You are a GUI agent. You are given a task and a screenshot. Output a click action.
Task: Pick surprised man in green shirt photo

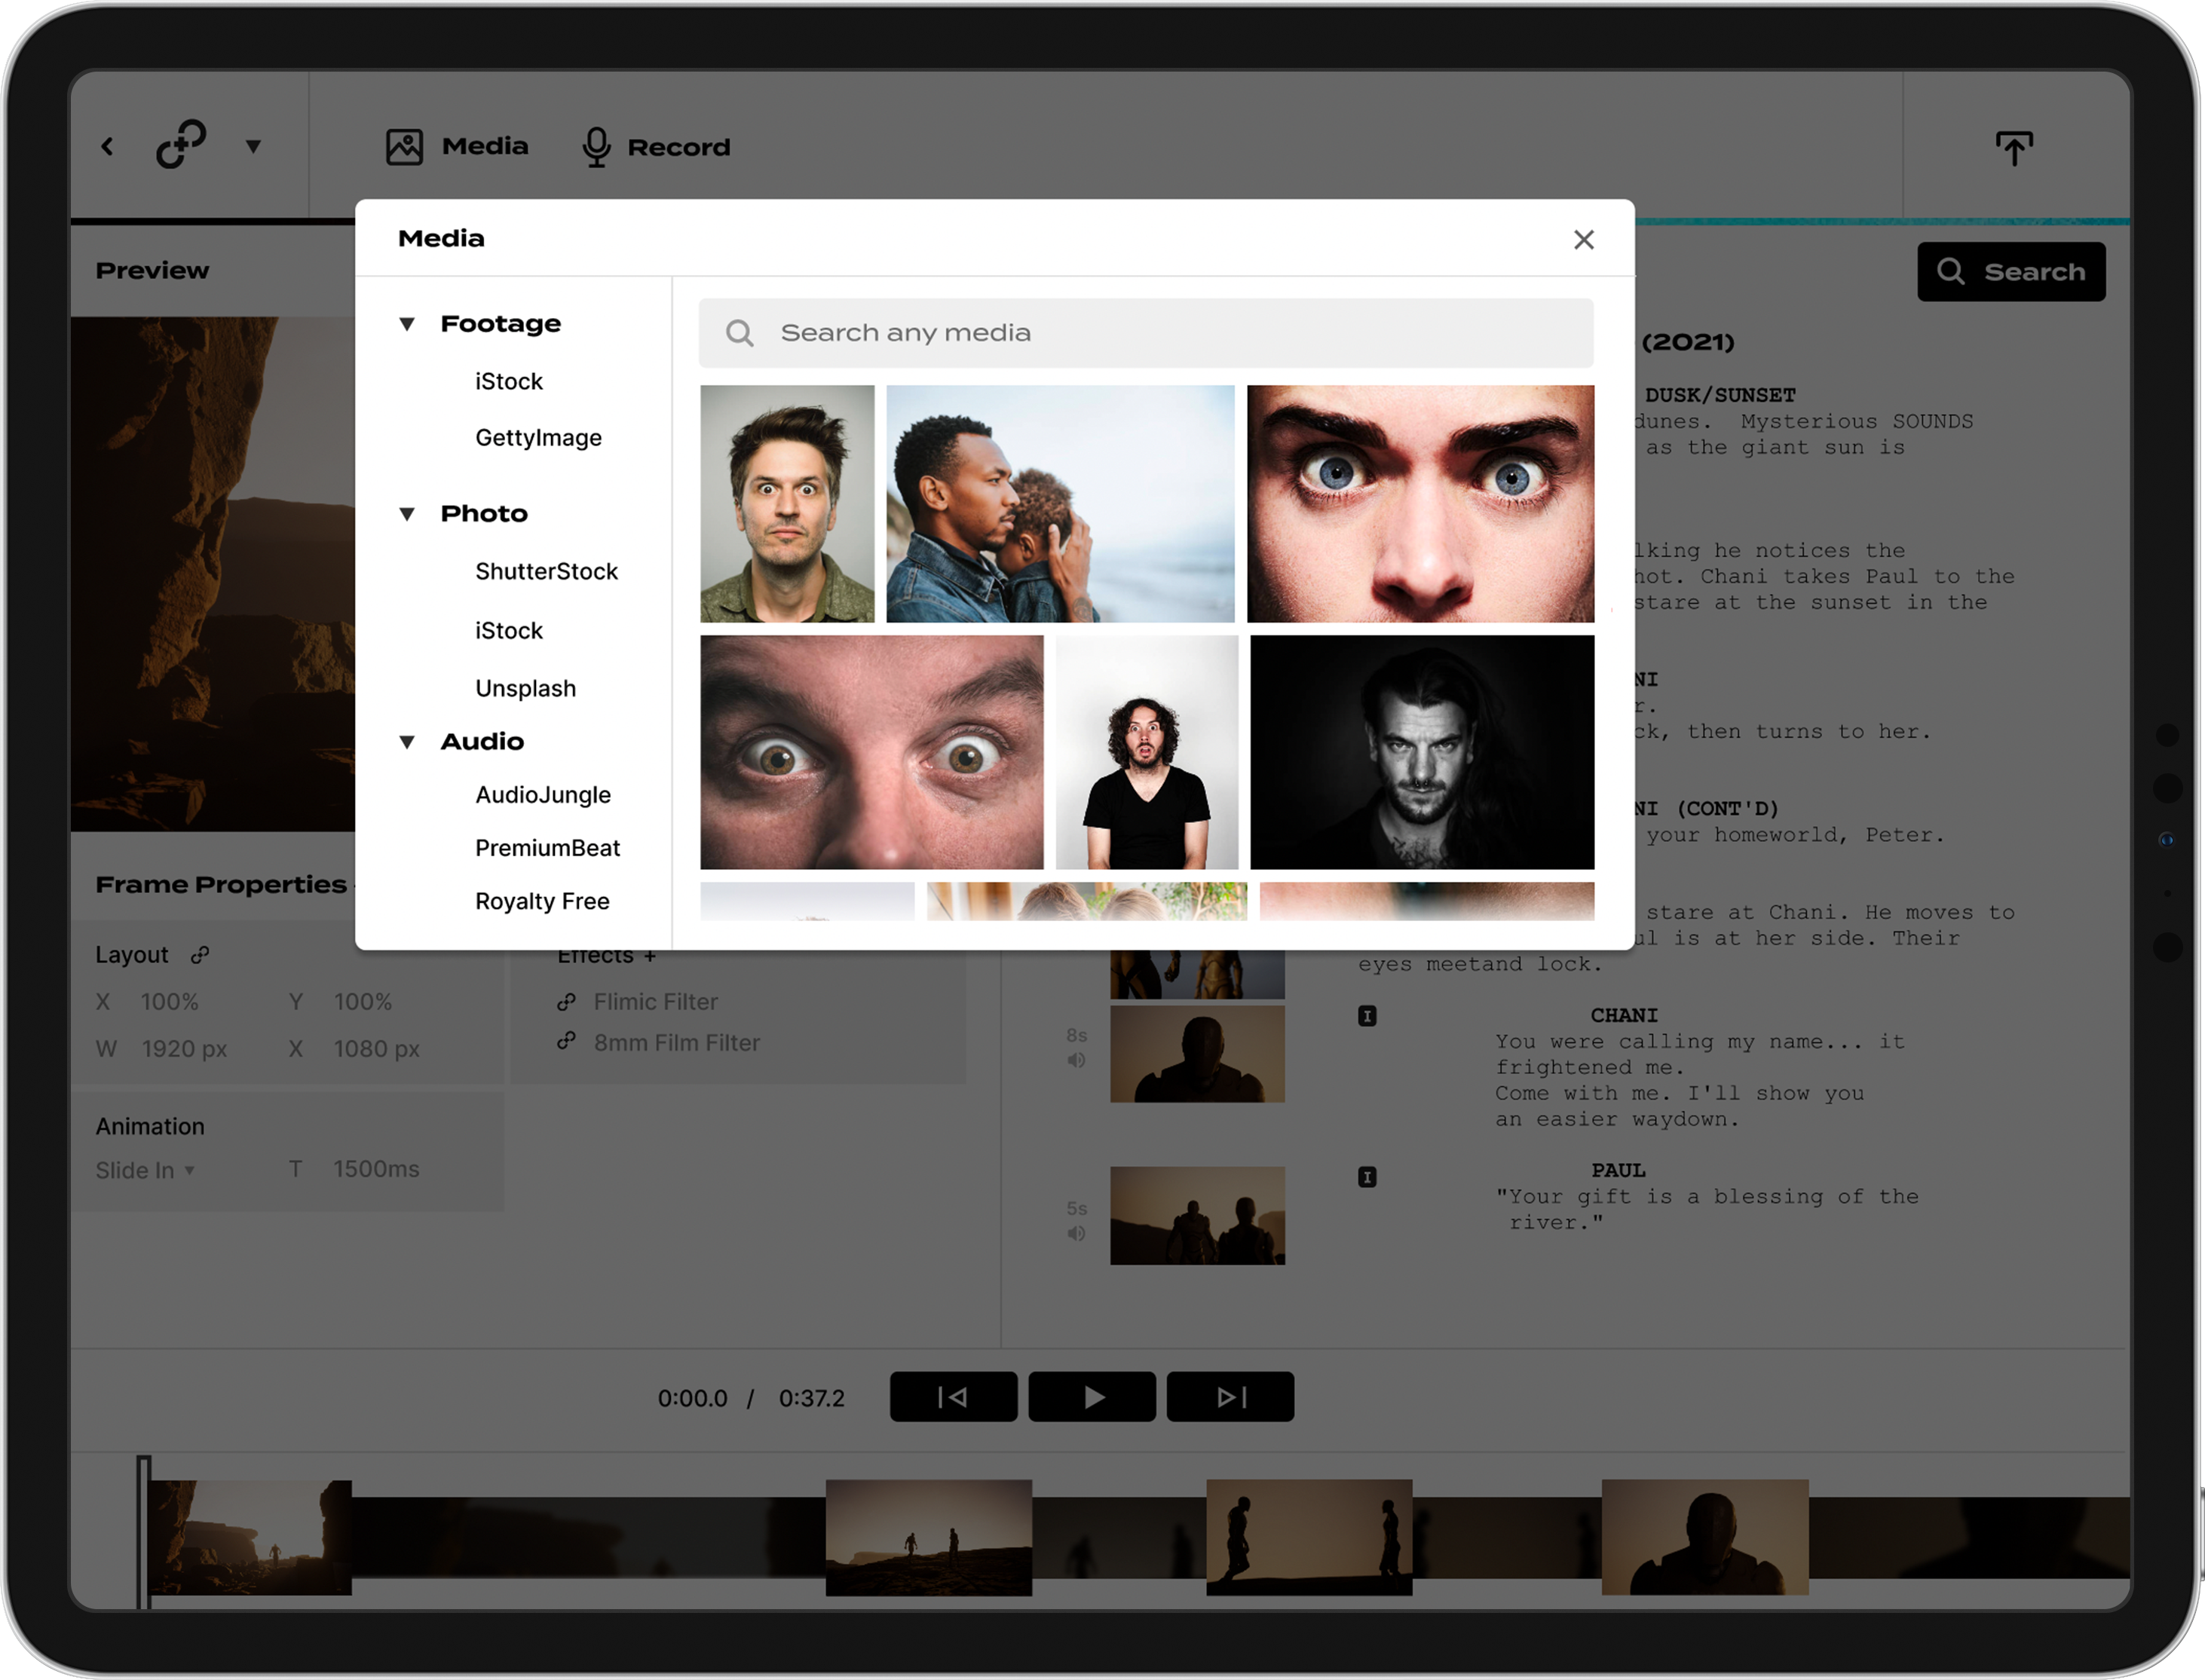coord(787,504)
